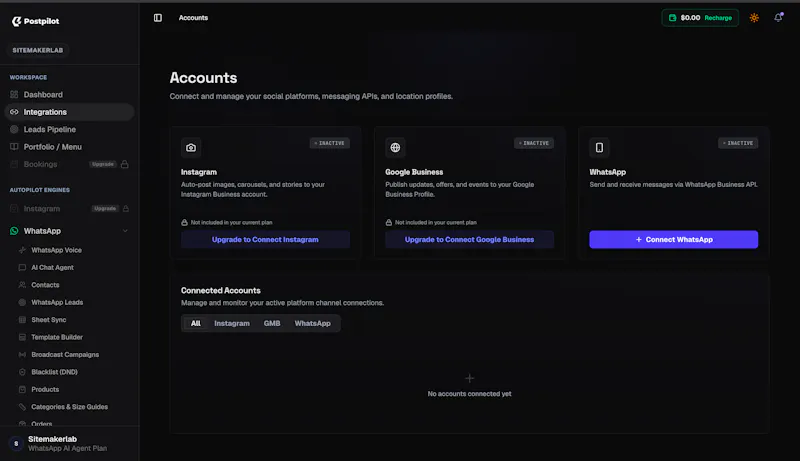Select Integrations in sidebar

click(69, 112)
